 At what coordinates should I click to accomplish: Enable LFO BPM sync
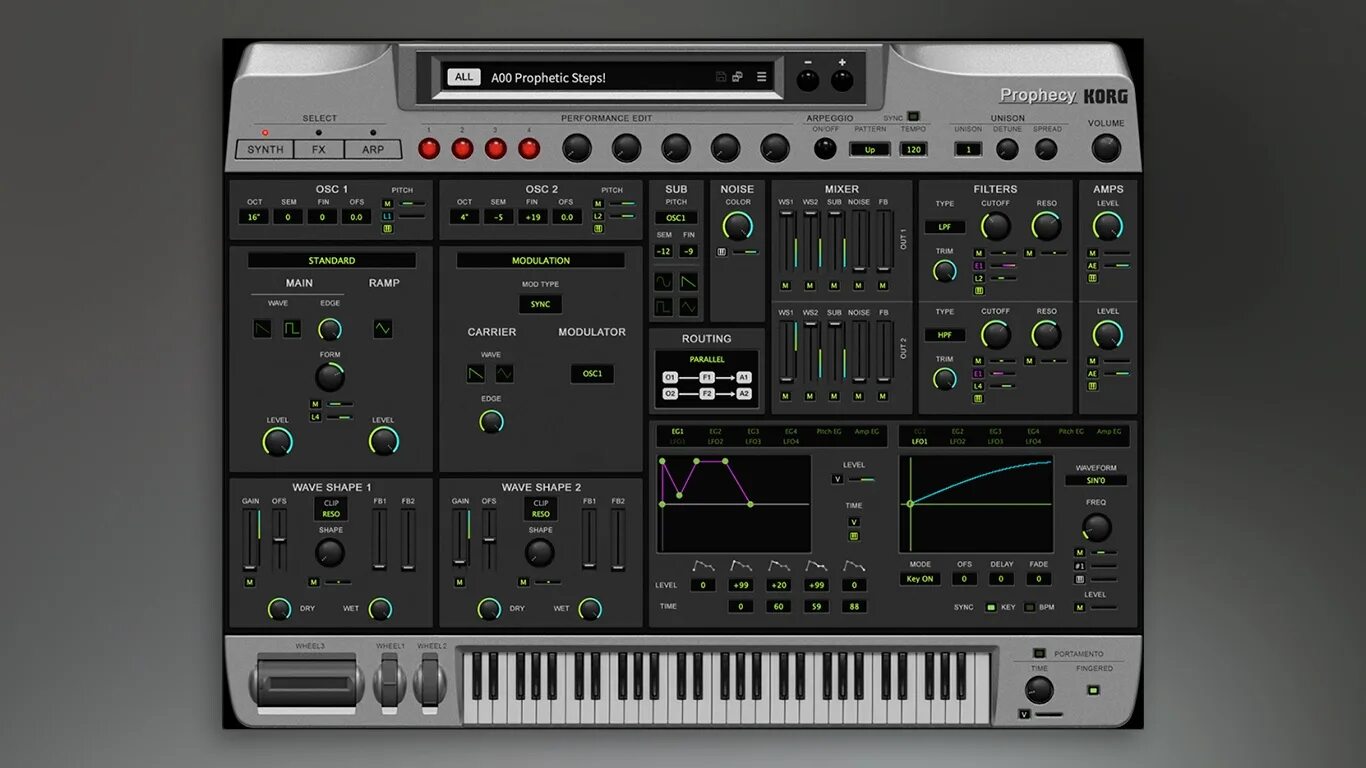click(1029, 607)
